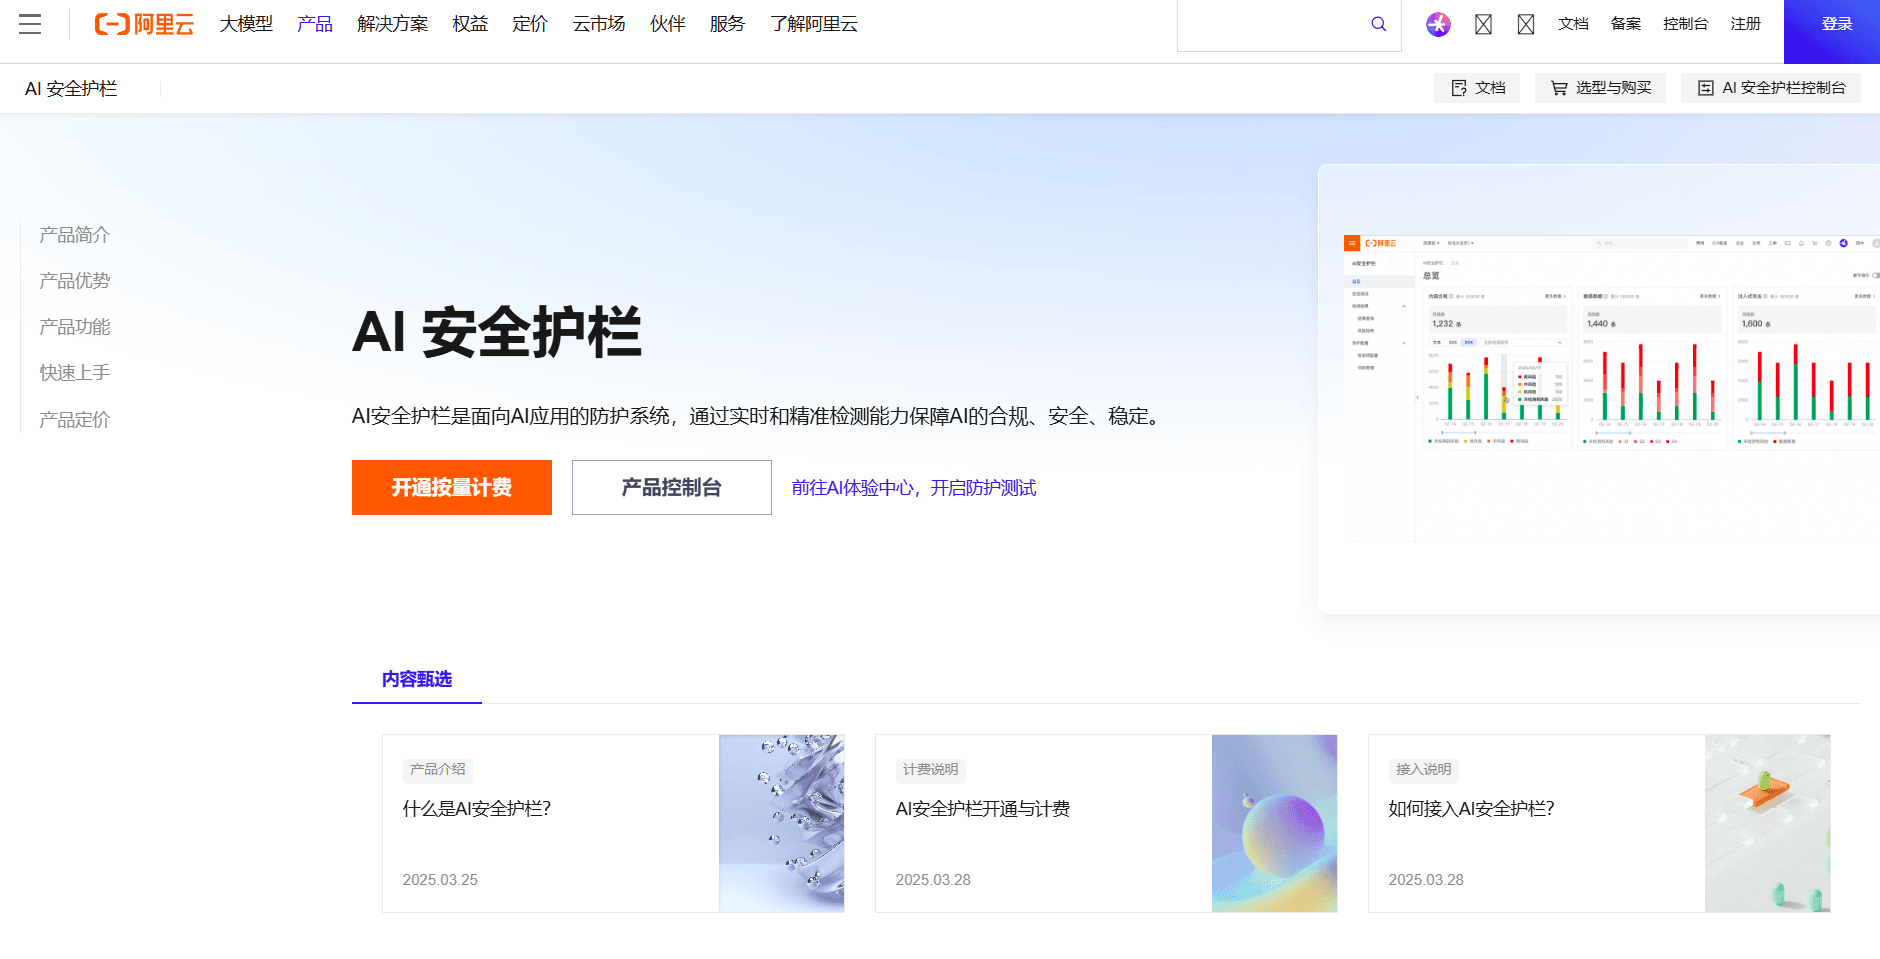Click the date 2025.03.25
The image size is (1880, 959).
(440, 880)
